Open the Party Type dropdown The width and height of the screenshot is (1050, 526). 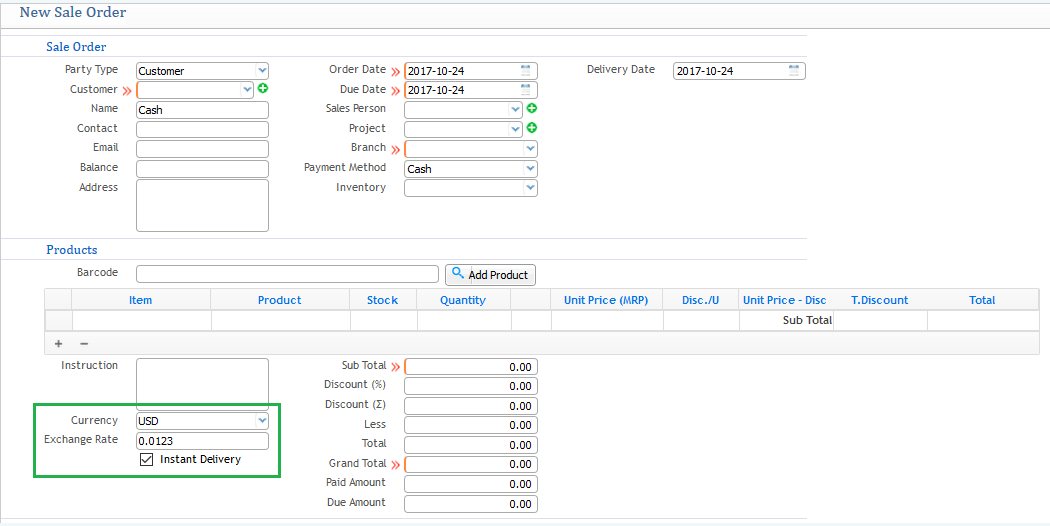(261, 70)
